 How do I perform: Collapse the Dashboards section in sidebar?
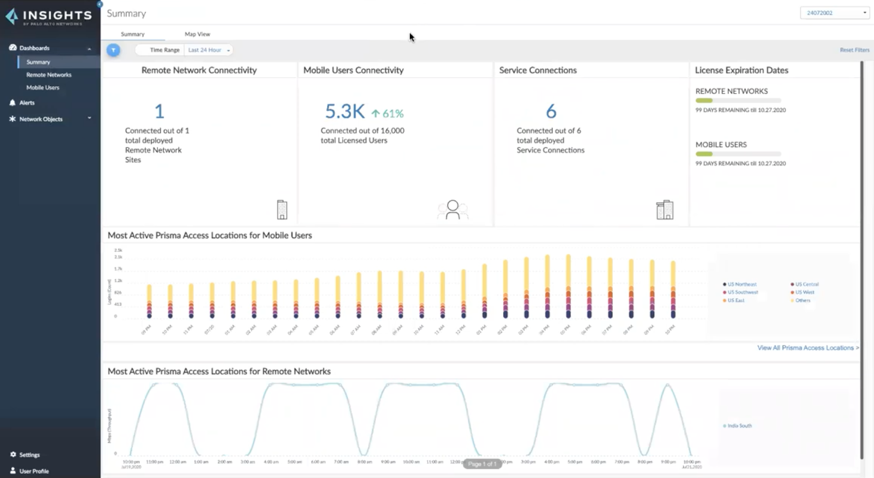pyautogui.click(x=89, y=48)
